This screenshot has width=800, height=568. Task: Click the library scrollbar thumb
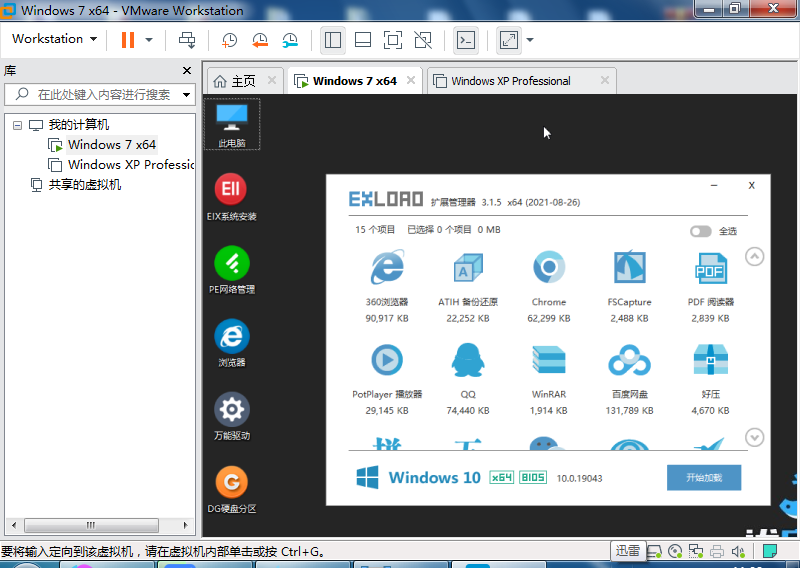(x=91, y=525)
